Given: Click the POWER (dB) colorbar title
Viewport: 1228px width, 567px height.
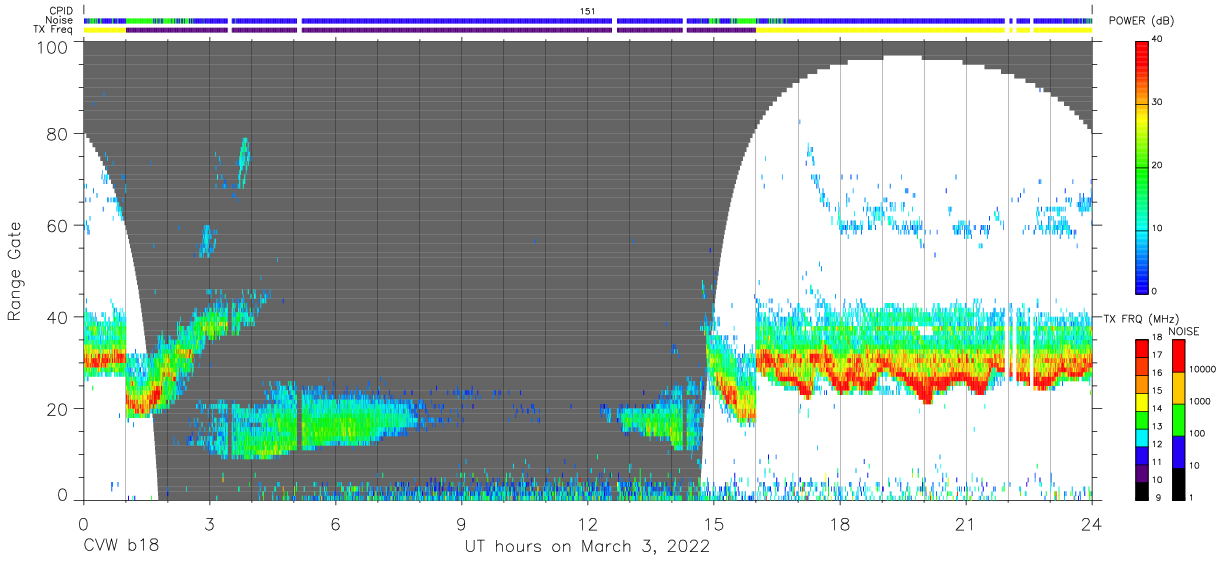Looking at the screenshot, I should [x=1141, y=21].
